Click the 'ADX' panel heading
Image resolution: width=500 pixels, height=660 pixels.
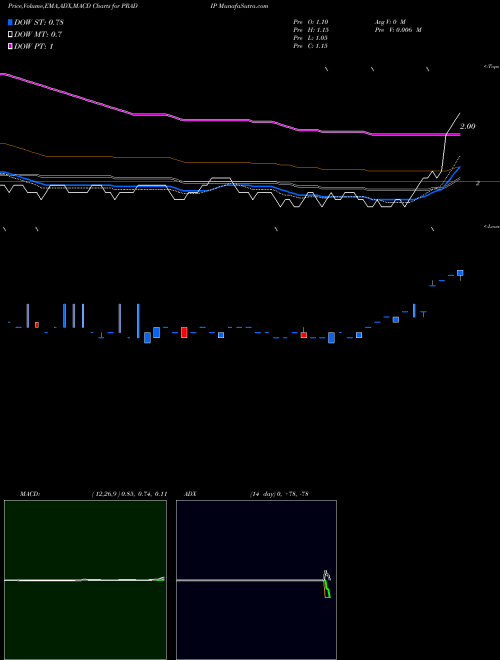tap(190, 494)
